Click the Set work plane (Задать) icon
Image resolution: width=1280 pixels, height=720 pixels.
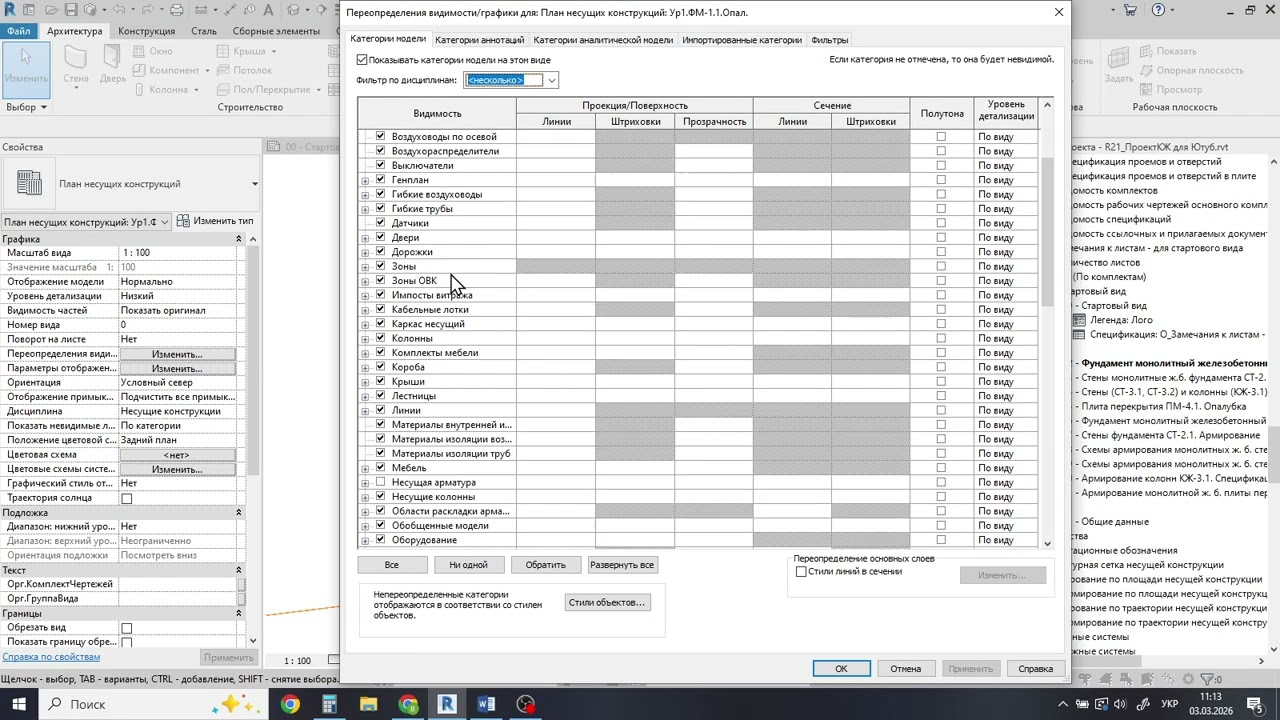click(1119, 66)
